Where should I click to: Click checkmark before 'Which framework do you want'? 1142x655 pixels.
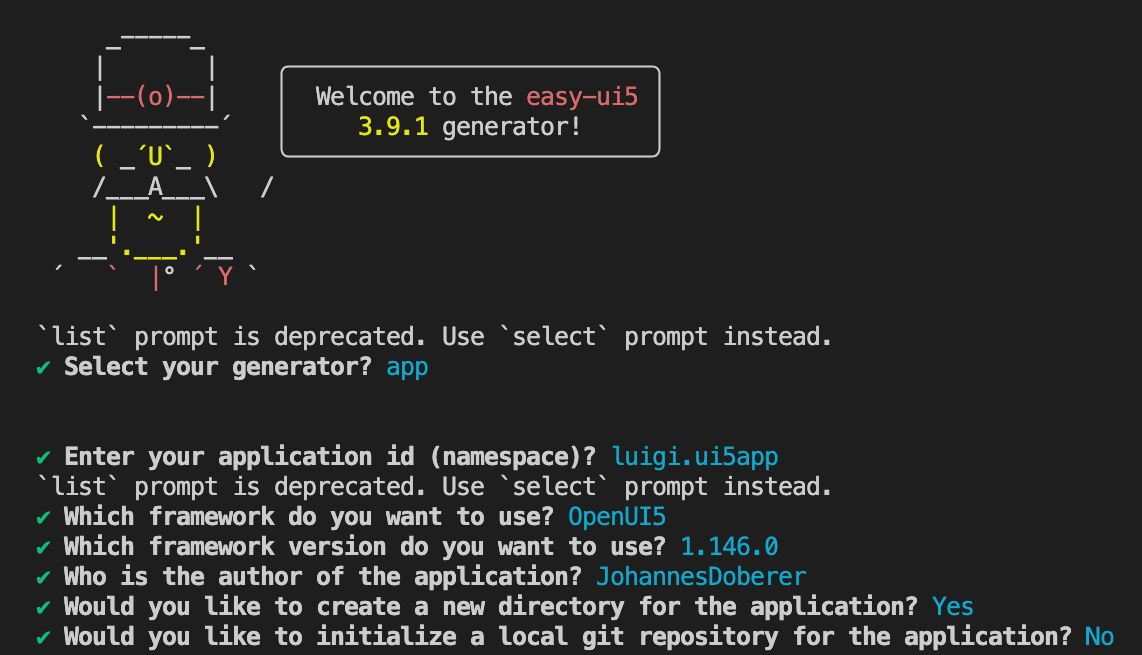pos(43,518)
